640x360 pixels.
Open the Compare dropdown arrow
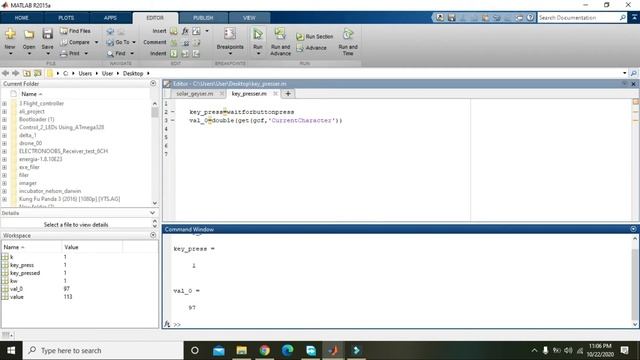tap(96, 42)
